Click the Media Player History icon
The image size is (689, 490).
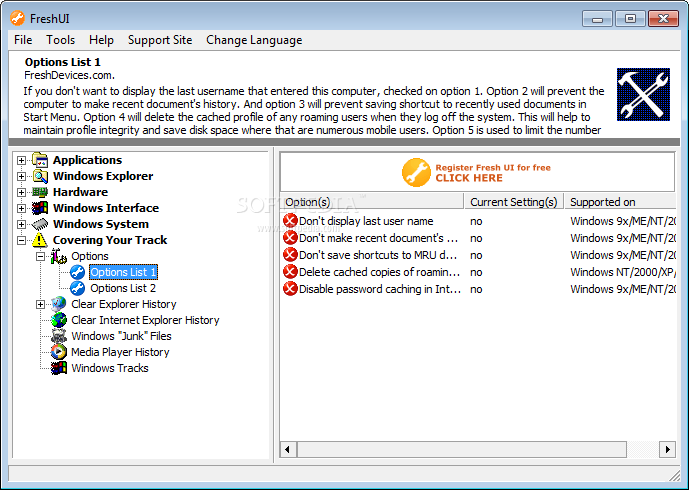(x=59, y=352)
